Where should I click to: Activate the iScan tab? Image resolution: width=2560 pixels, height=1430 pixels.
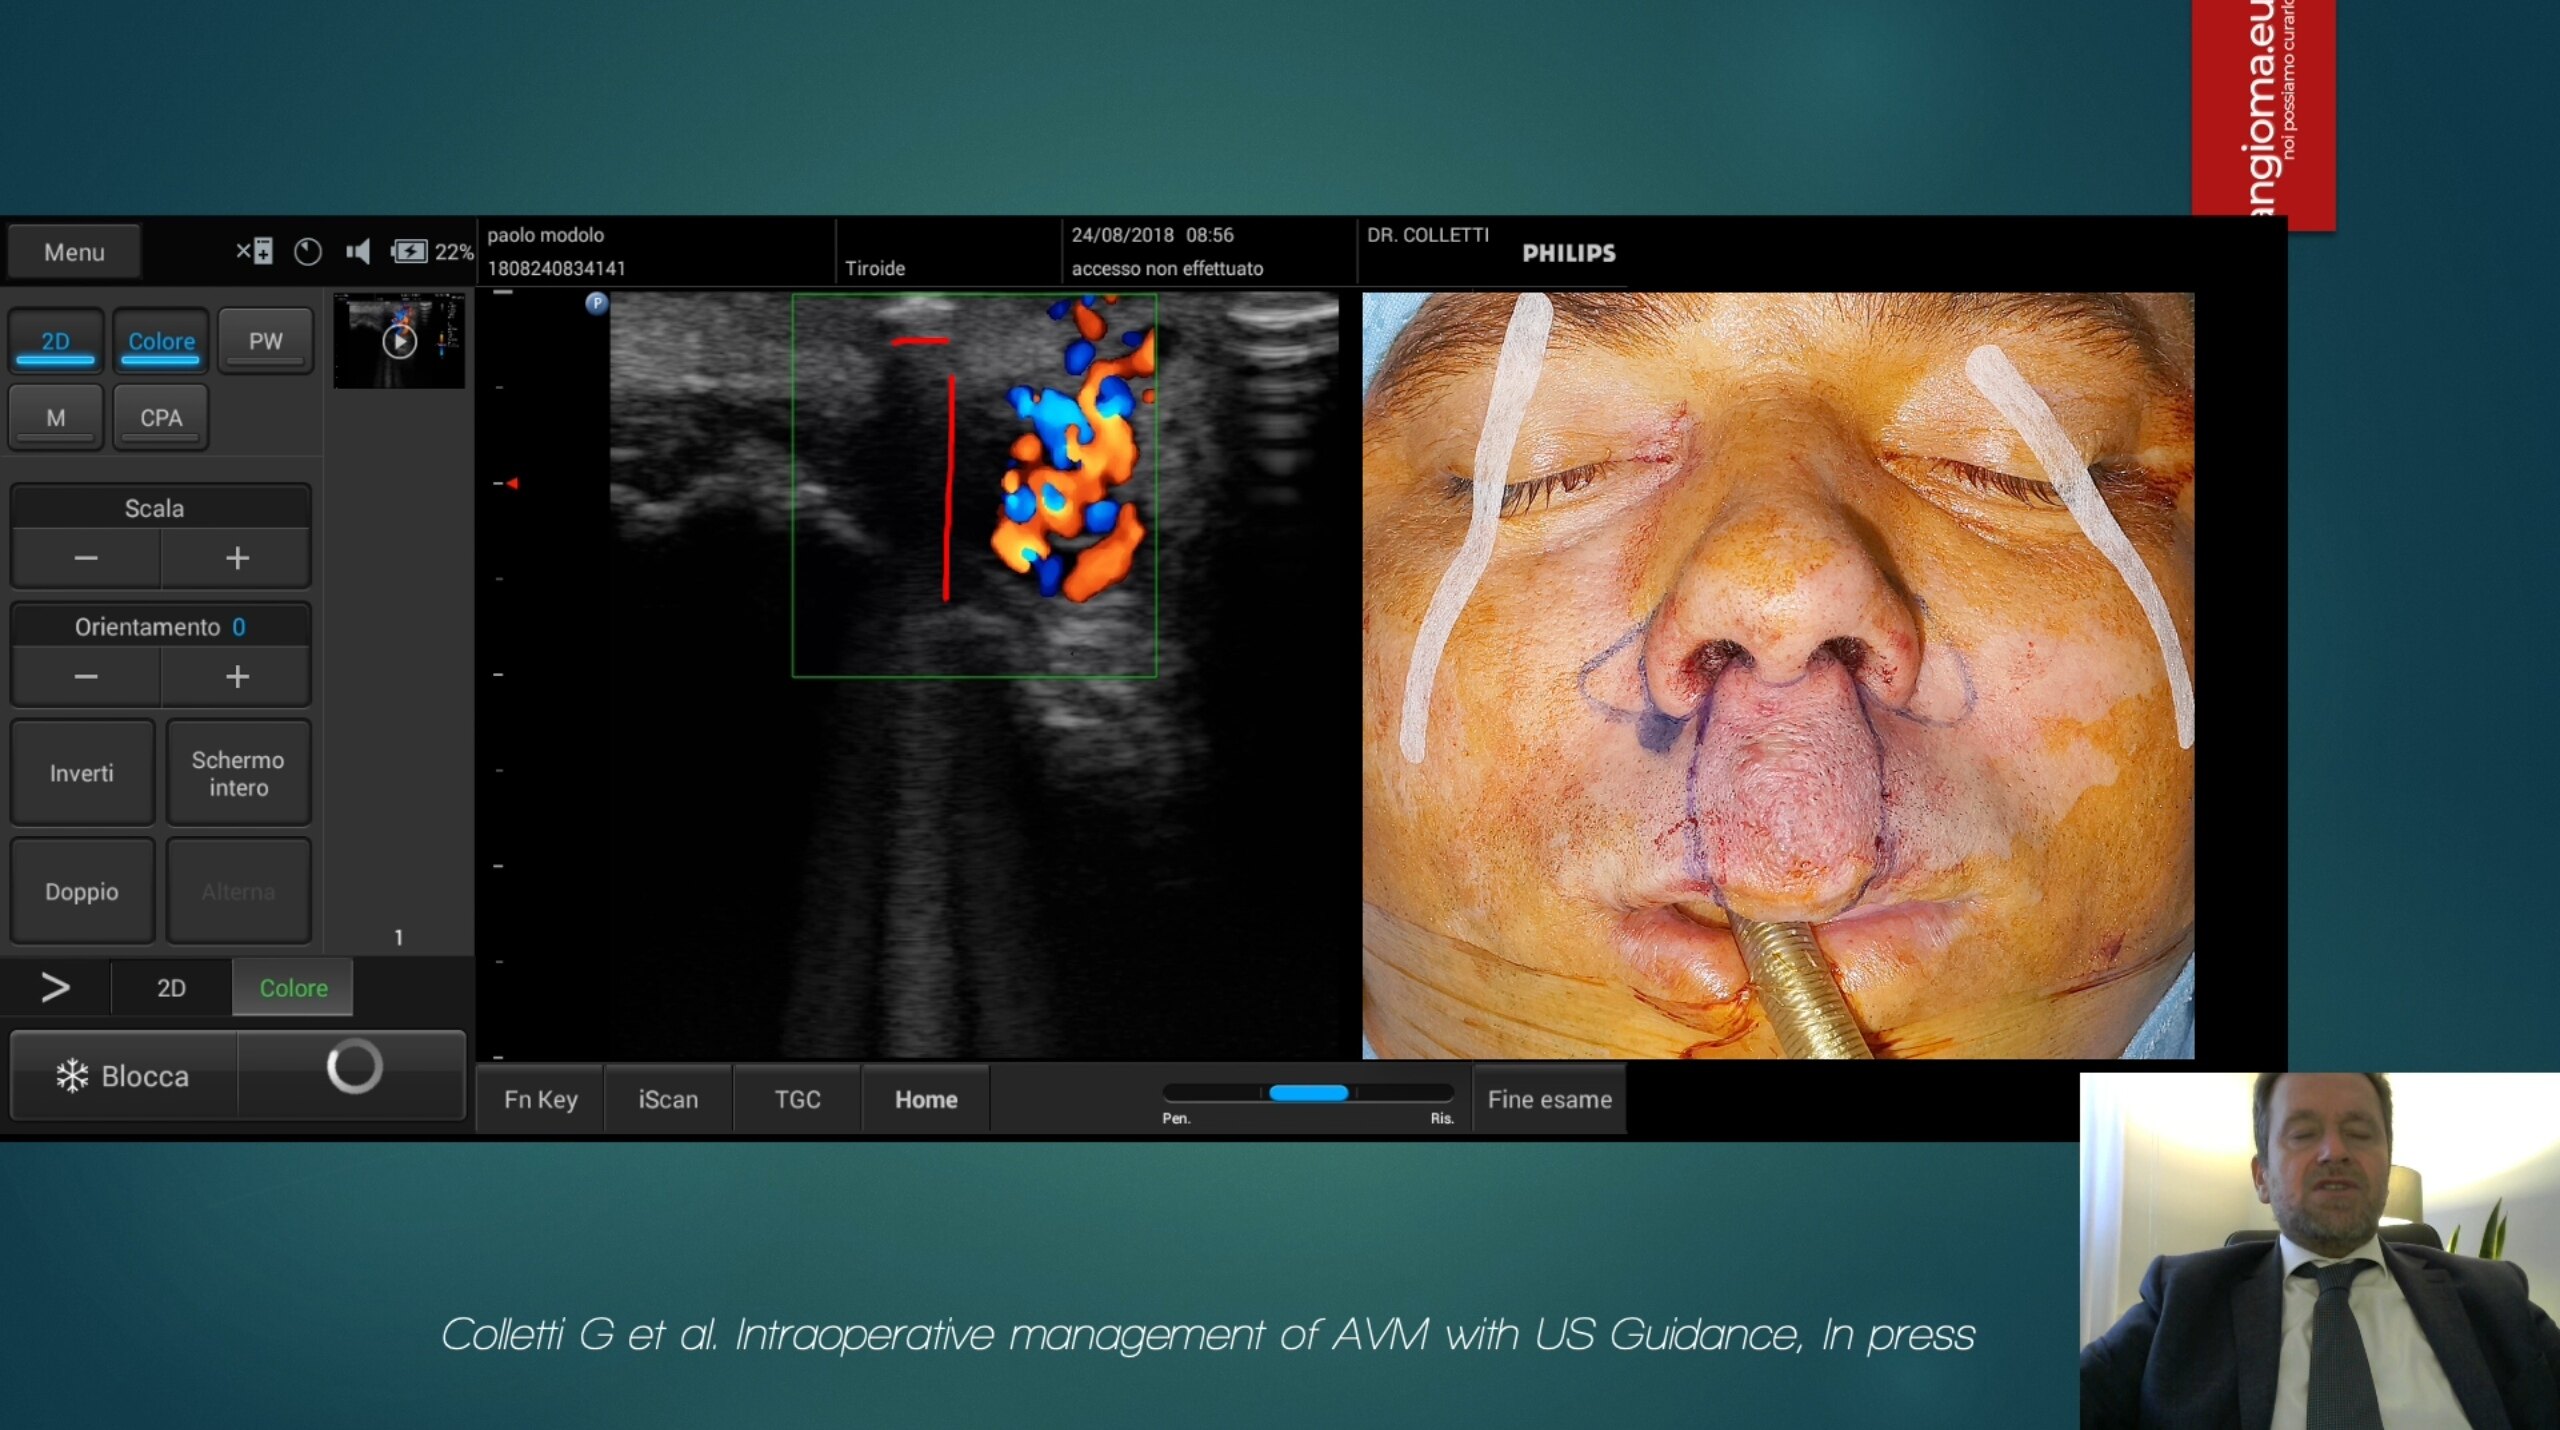(668, 1099)
